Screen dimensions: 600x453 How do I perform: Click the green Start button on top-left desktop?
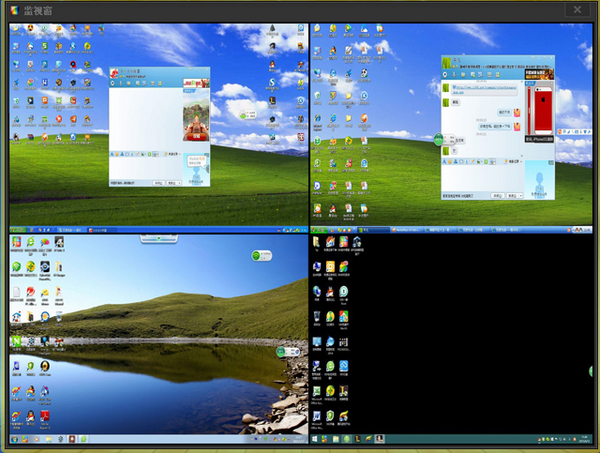pos(18,230)
